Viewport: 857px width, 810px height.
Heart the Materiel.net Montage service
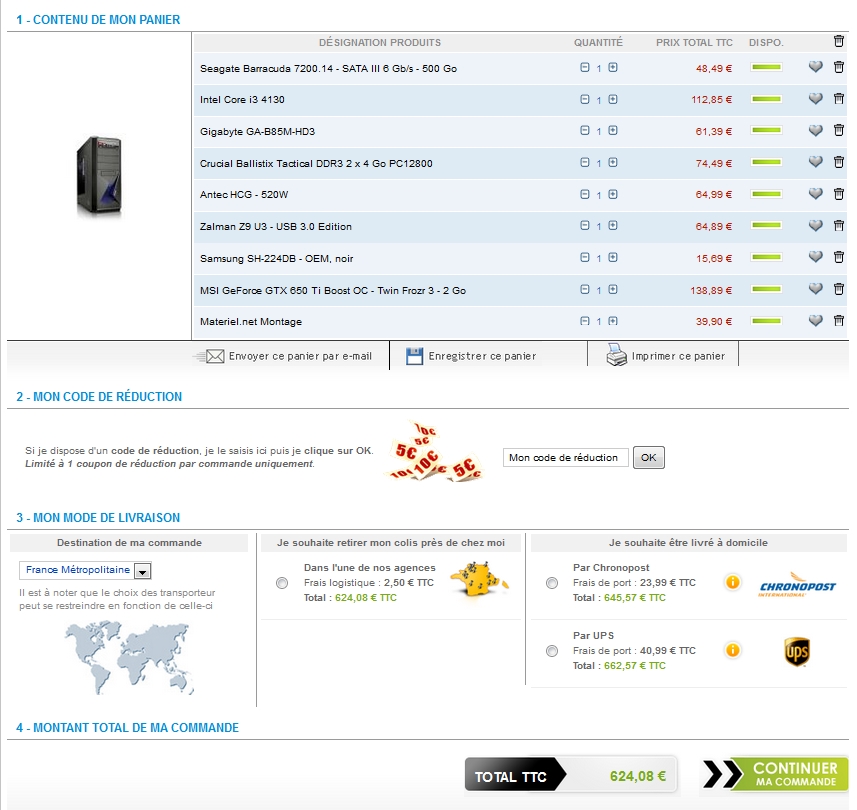pyautogui.click(x=815, y=320)
